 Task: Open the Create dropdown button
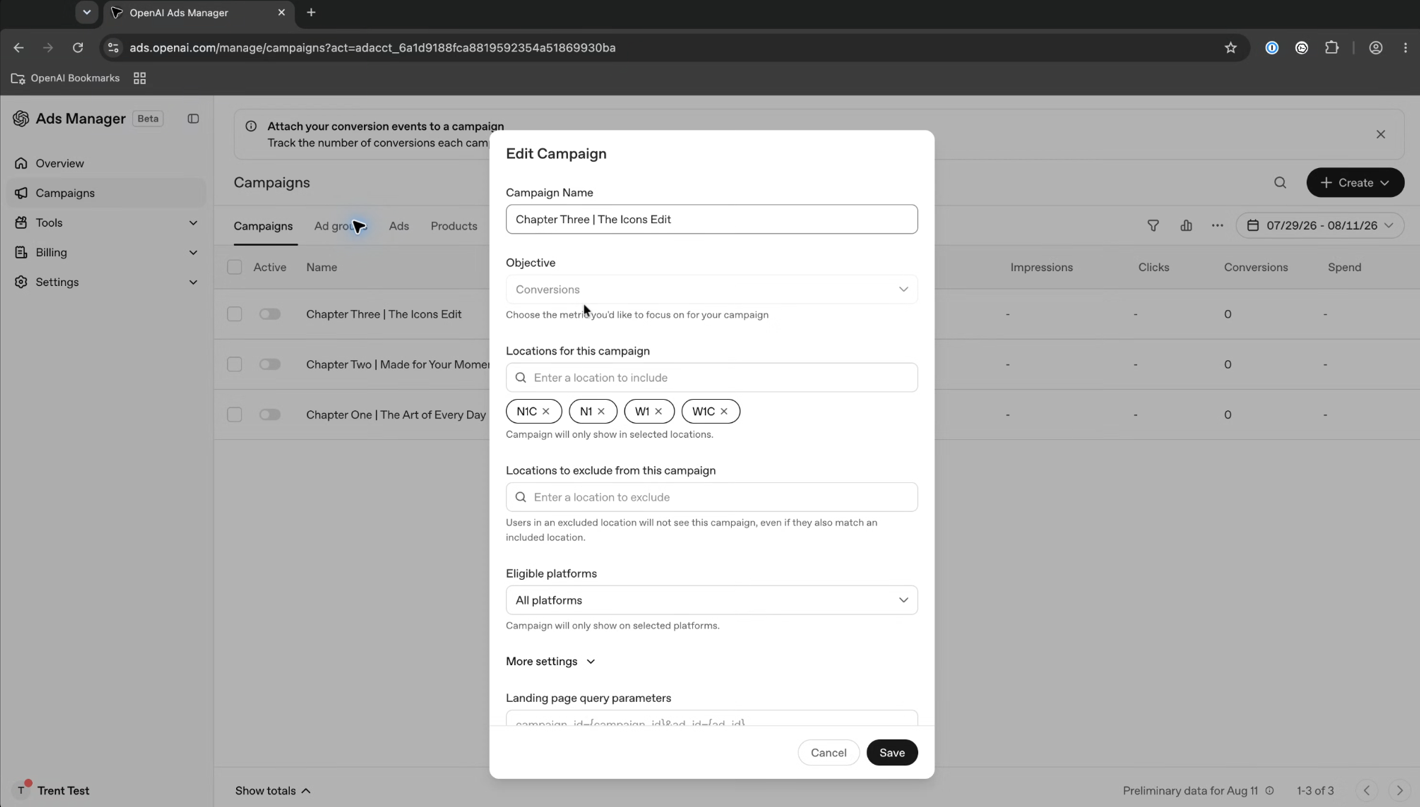click(x=1355, y=183)
